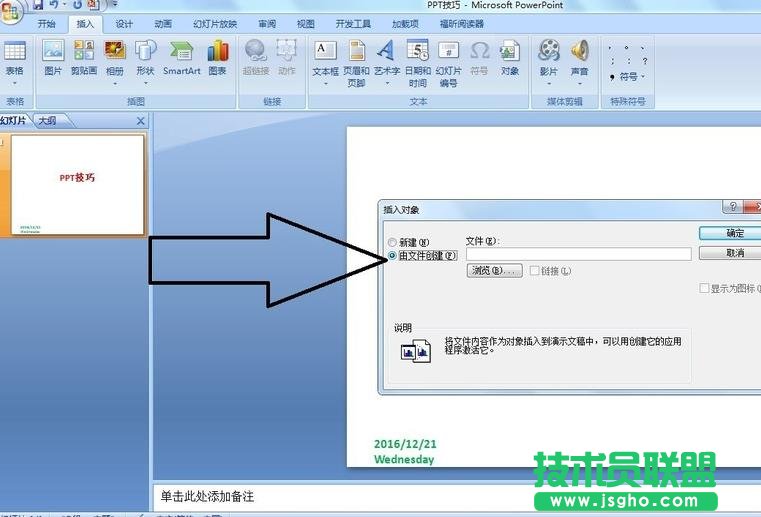
Task: Expand the Photo Album (相册) dropdown arrow
Action: (115, 83)
